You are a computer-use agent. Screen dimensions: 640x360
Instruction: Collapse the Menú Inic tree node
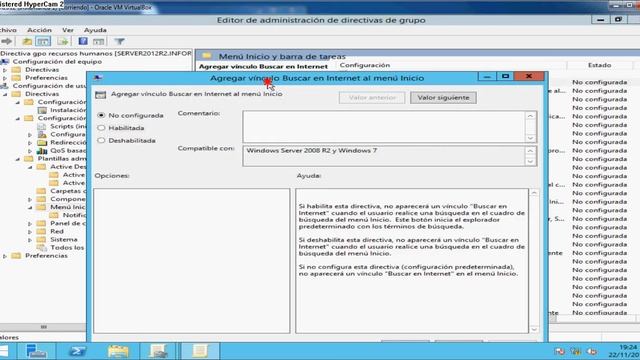point(30,207)
